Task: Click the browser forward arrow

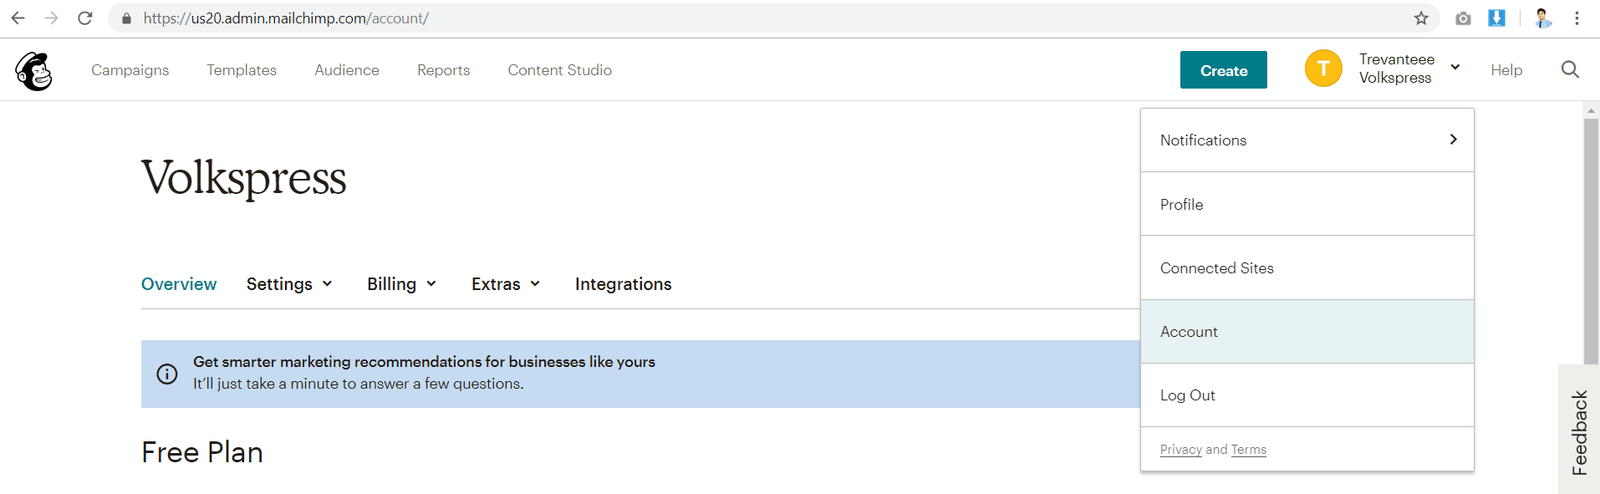Action: 52,18
